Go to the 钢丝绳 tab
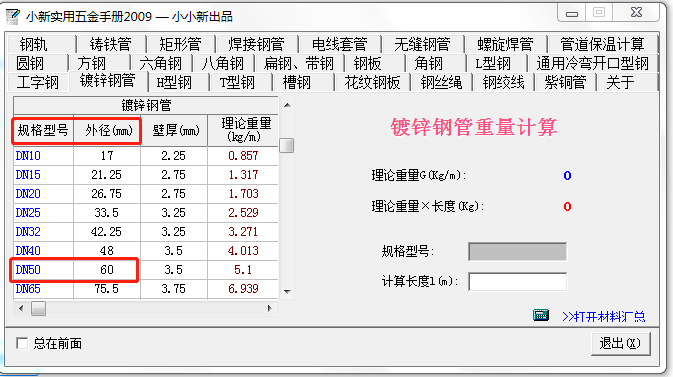This screenshot has height=377, width=673. [442, 82]
